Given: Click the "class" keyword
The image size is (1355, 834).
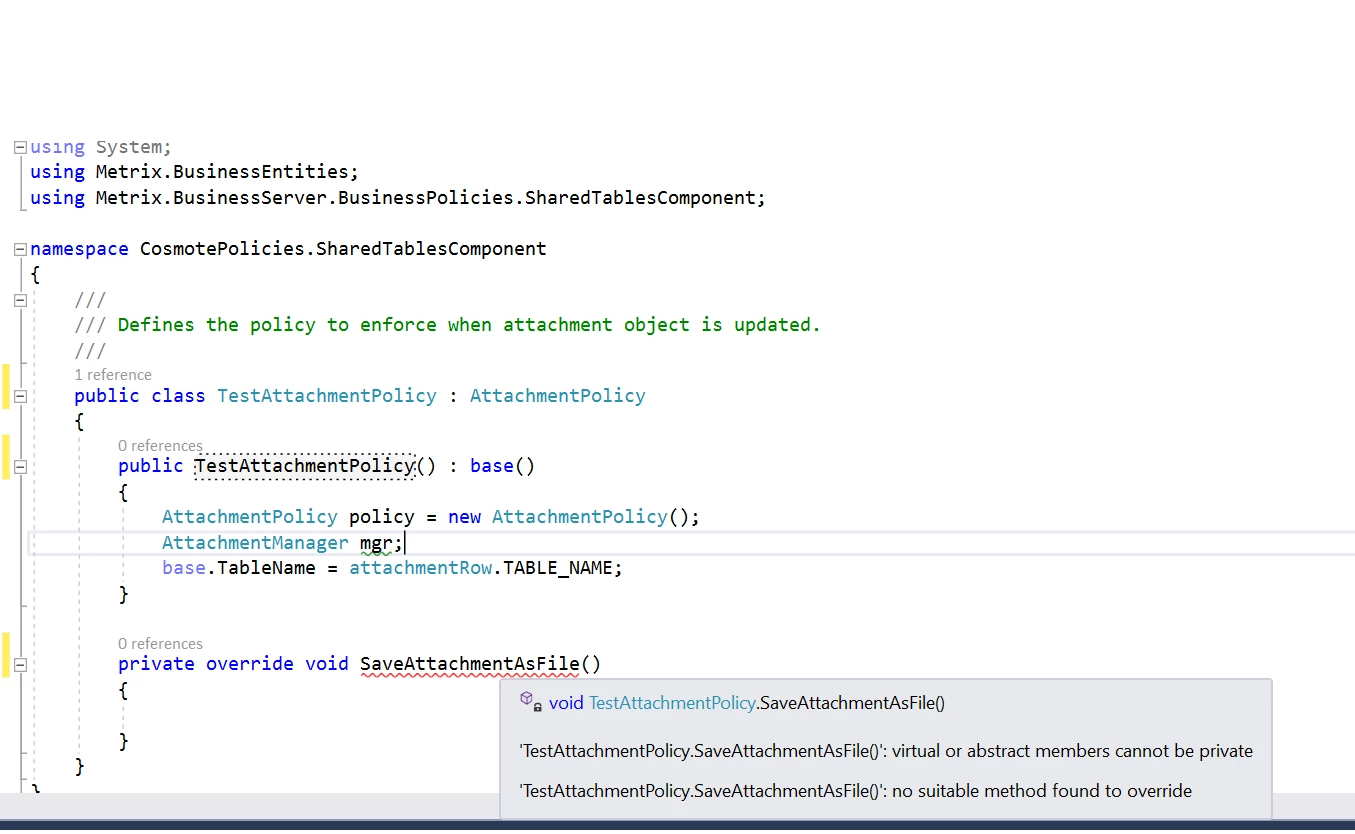Looking at the screenshot, I should (x=178, y=396).
